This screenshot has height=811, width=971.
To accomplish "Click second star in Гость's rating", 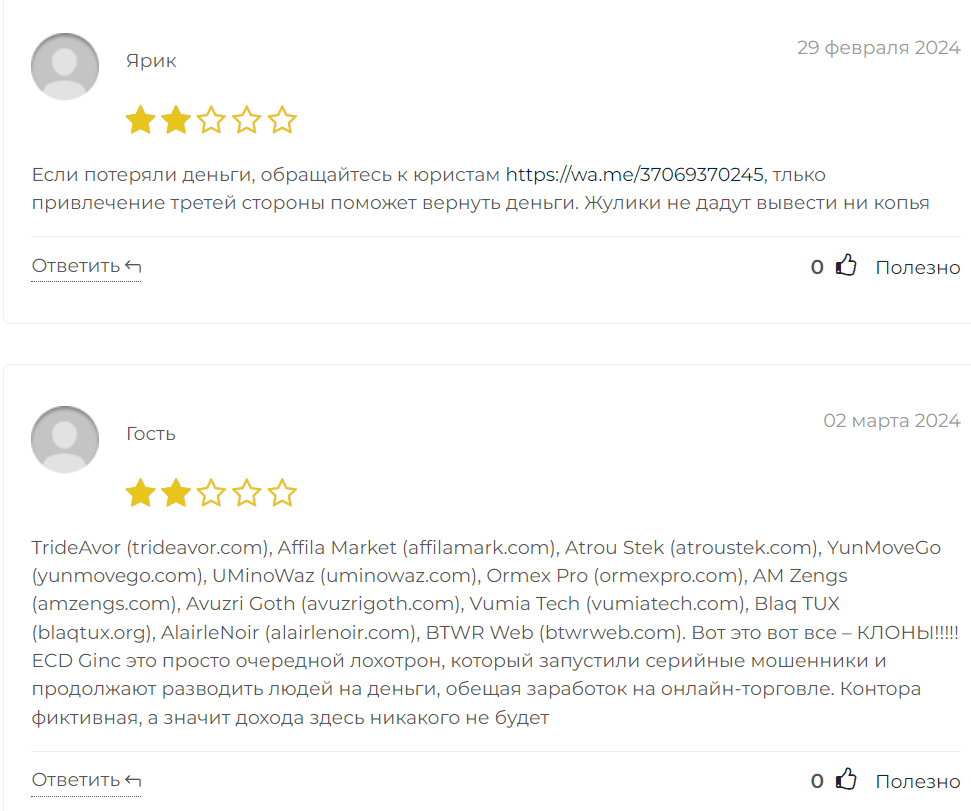I will pyautogui.click(x=176, y=493).
